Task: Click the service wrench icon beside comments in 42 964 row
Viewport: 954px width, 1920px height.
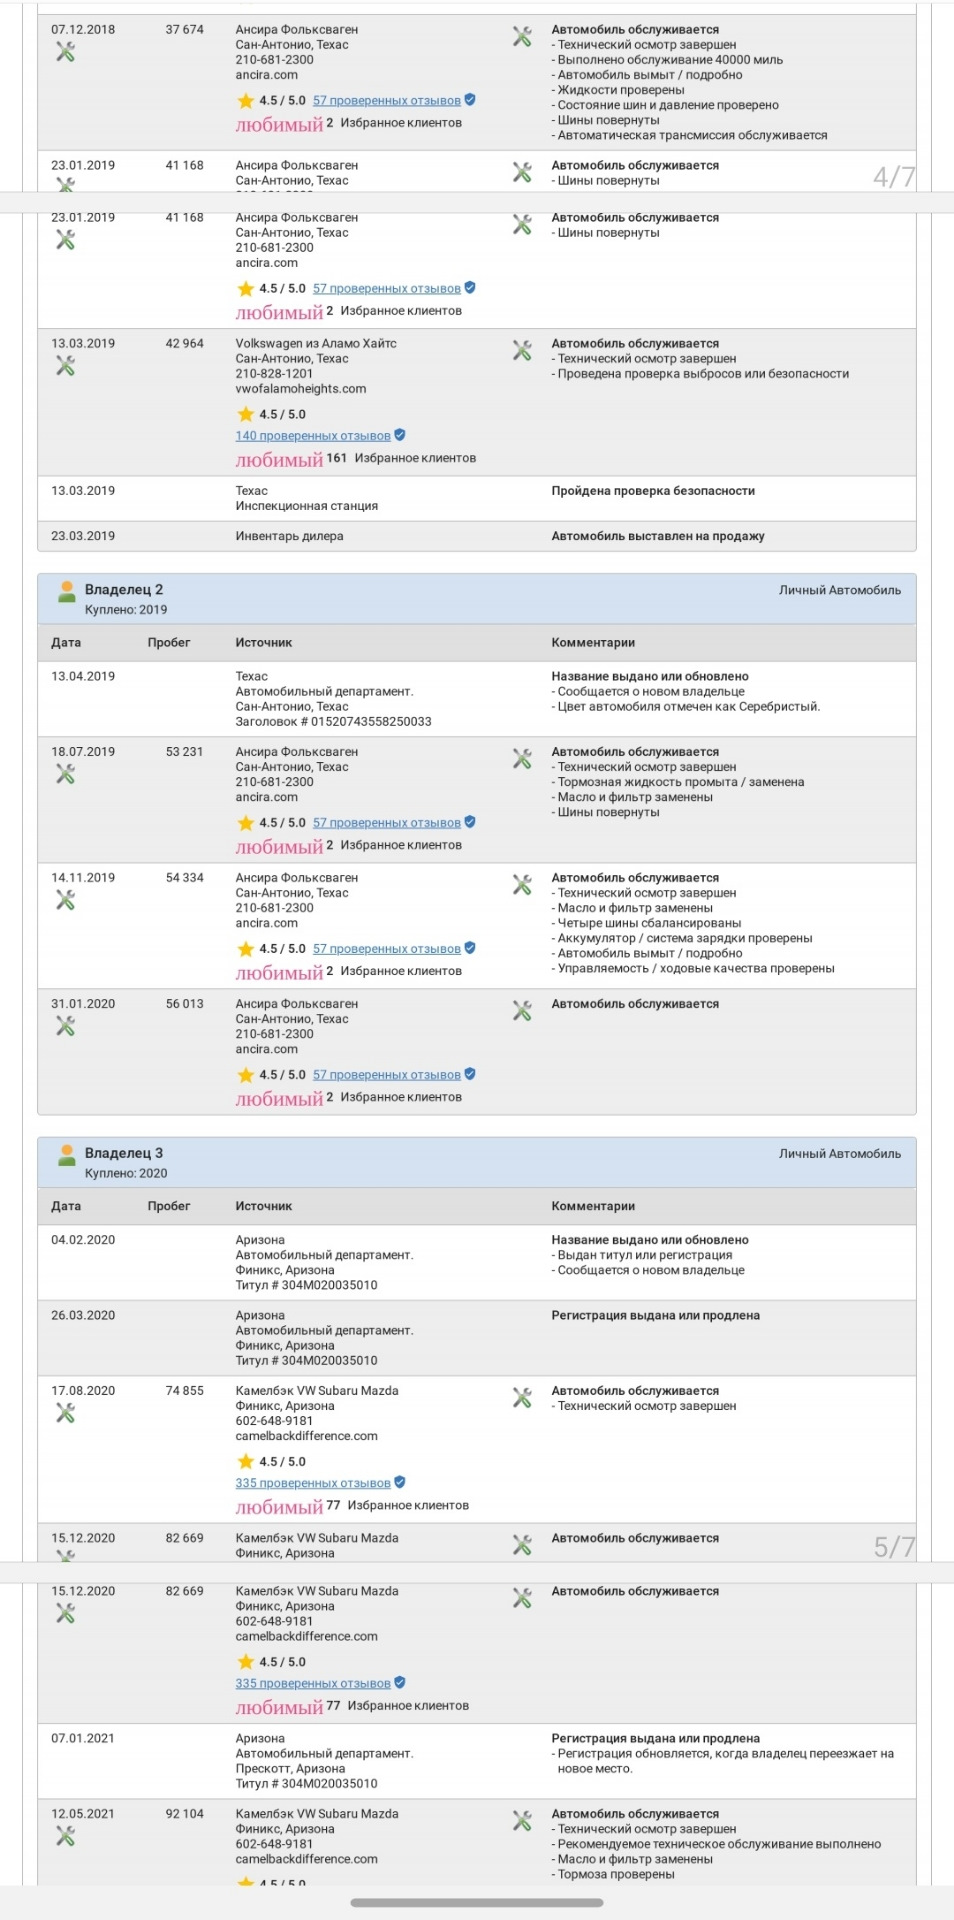Action: (x=522, y=351)
